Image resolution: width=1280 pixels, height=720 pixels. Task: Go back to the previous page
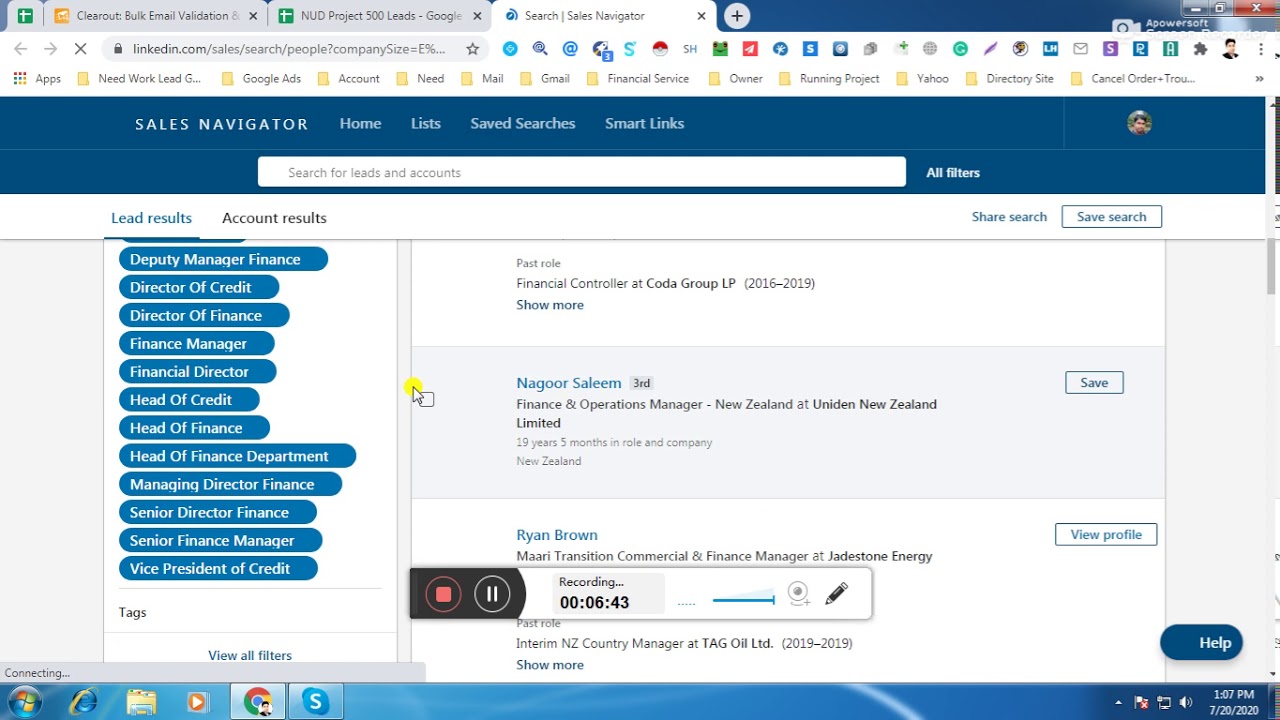pyautogui.click(x=21, y=49)
